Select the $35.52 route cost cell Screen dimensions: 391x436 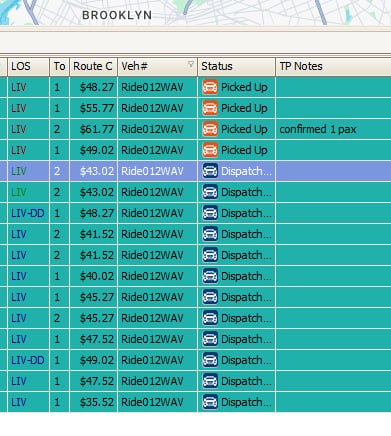93,402
